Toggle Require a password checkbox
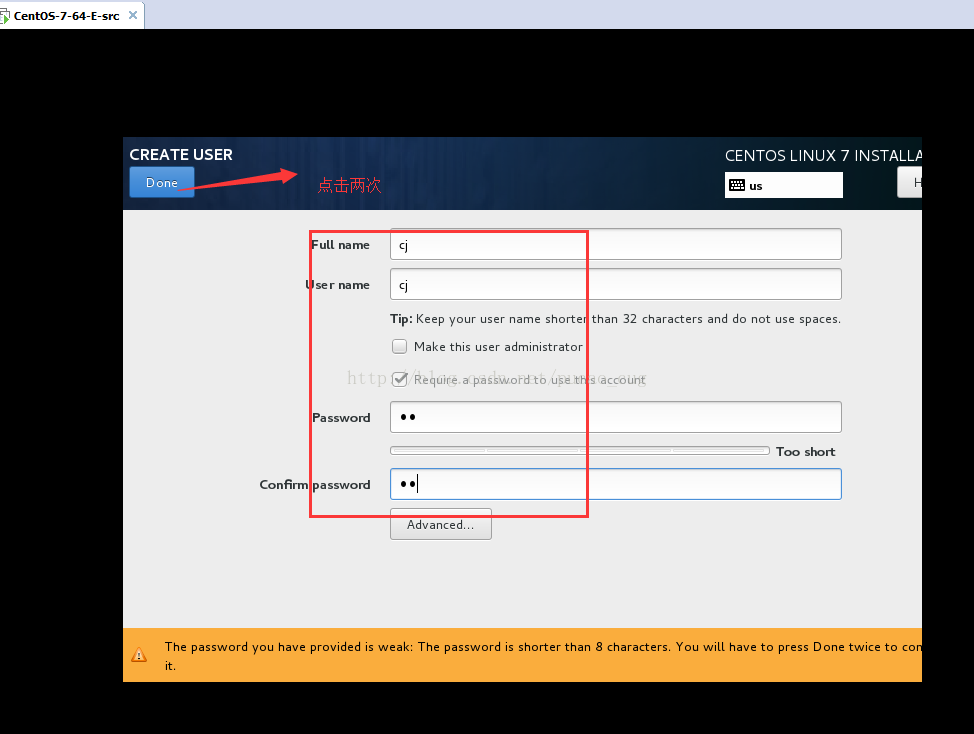This screenshot has height=734, width=974. pos(399,379)
